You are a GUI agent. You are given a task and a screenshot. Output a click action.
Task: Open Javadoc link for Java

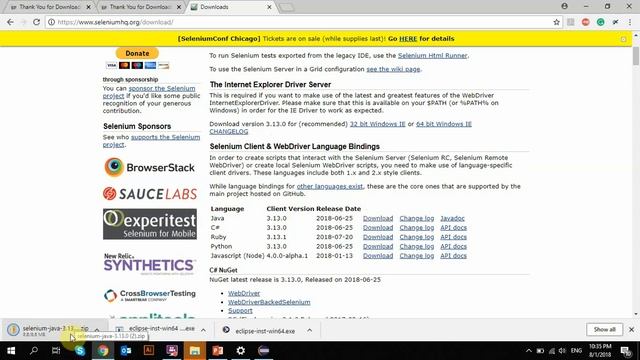coord(452,218)
